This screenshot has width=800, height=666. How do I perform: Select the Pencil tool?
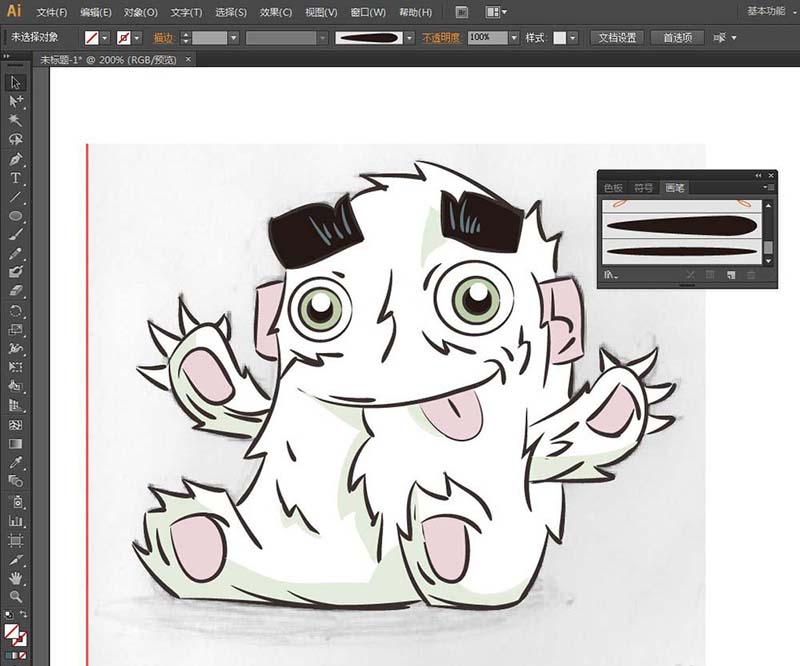[x=15, y=254]
